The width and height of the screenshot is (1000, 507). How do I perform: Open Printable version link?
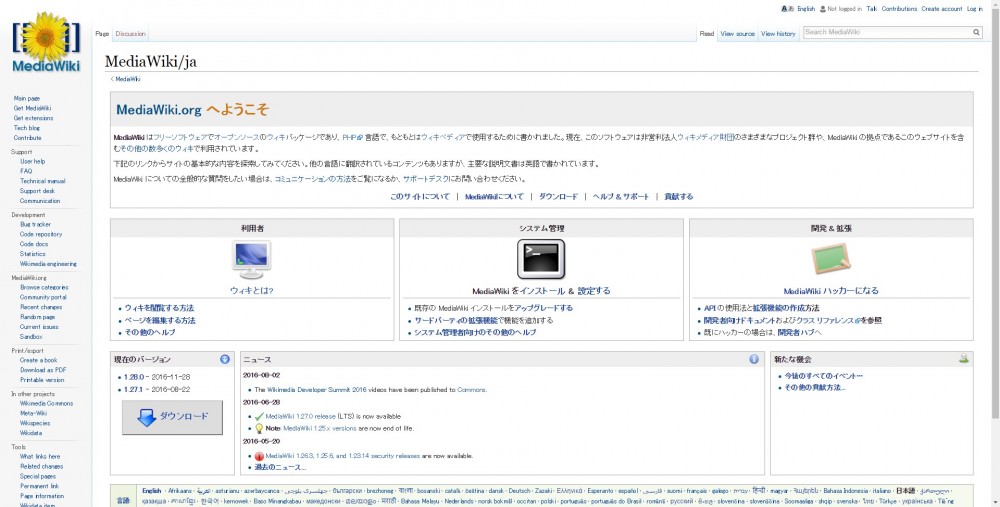coord(42,380)
